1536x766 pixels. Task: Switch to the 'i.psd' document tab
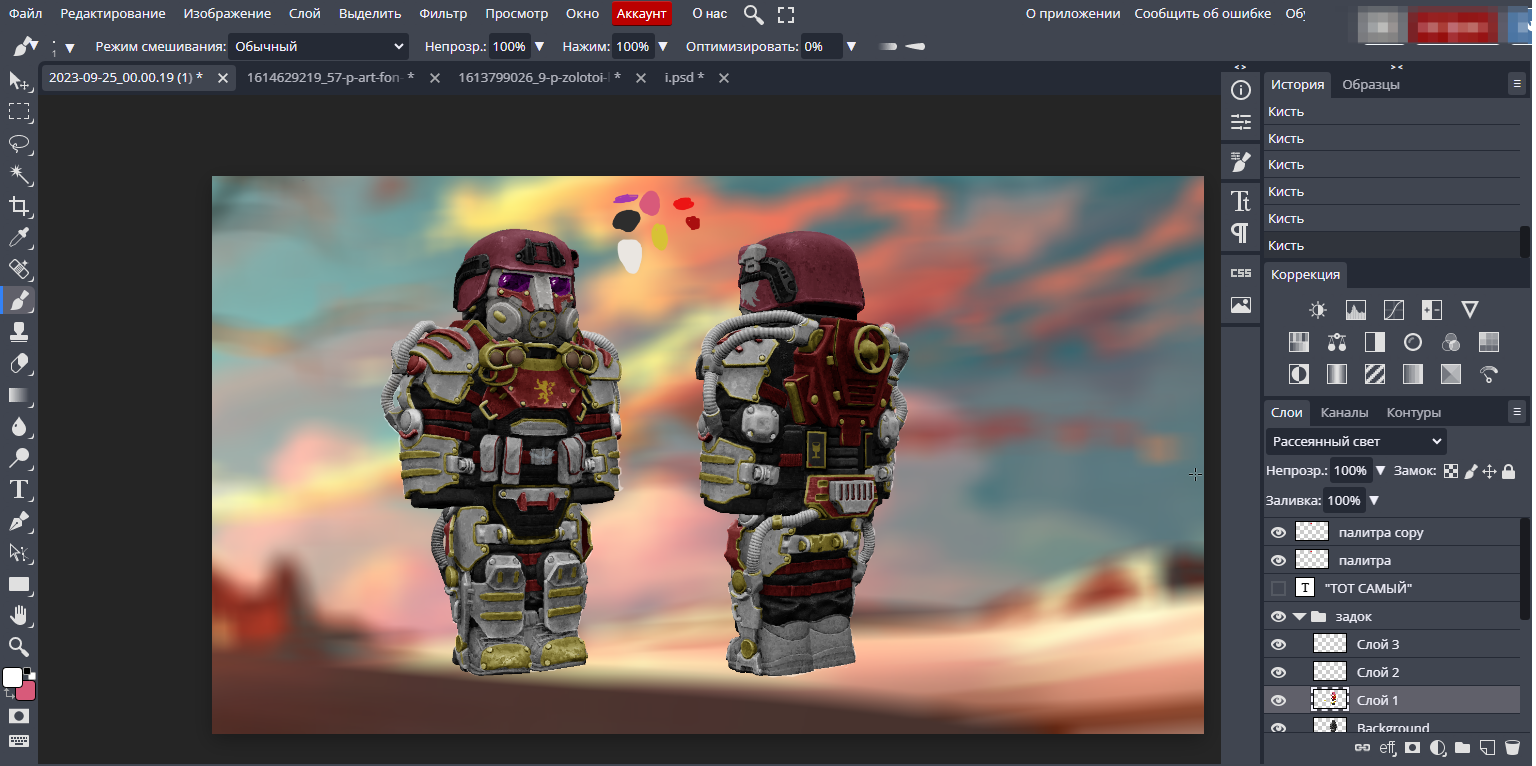(684, 77)
